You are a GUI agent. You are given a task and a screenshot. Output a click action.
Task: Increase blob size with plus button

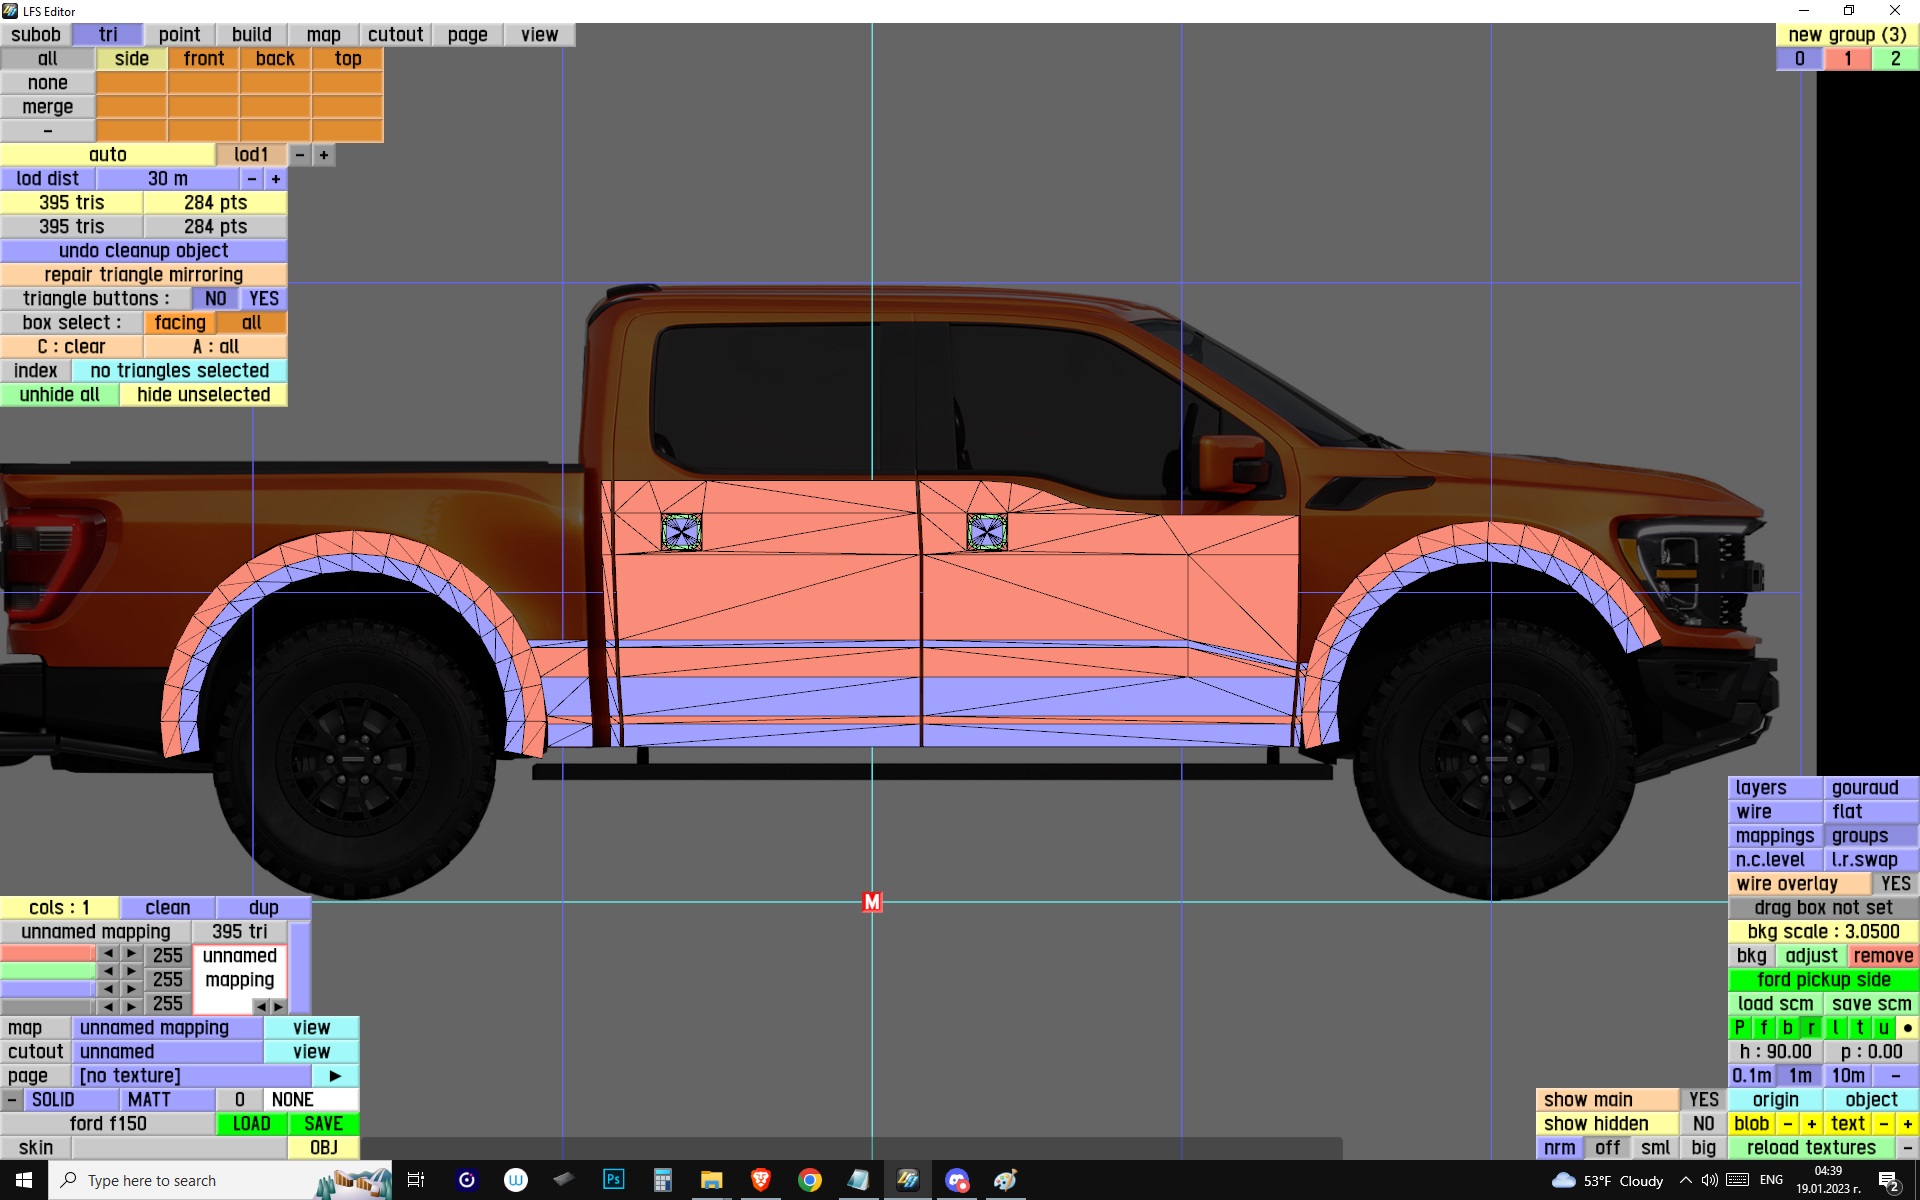pyautogui.click(x=1811, y=1124)
